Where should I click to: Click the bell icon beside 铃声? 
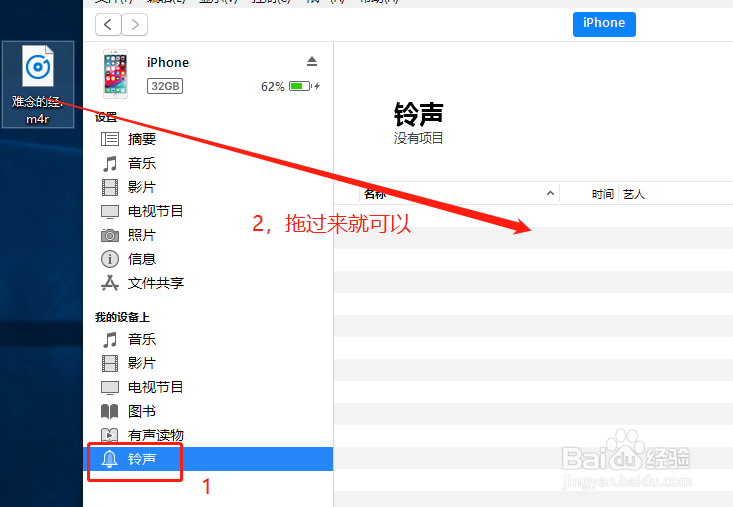coord(109,459)
